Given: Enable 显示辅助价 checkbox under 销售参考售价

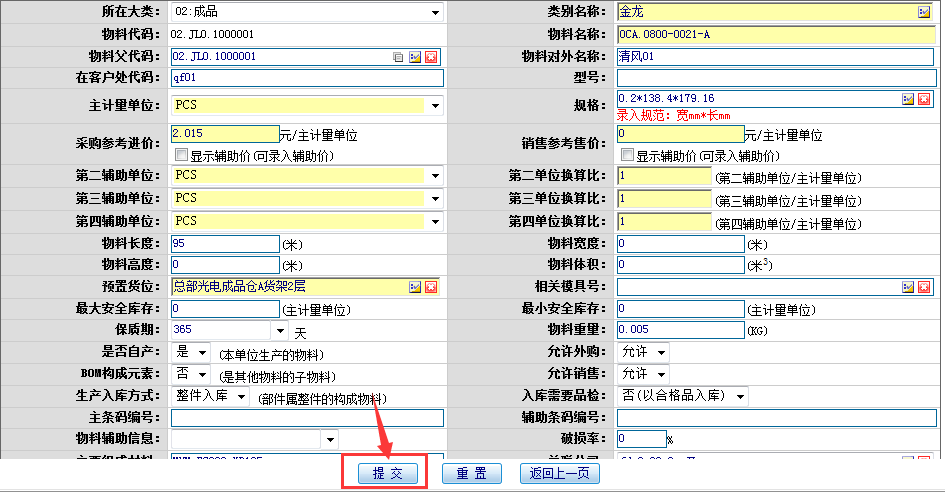Looking at the screenshot, I should point(628,156).
